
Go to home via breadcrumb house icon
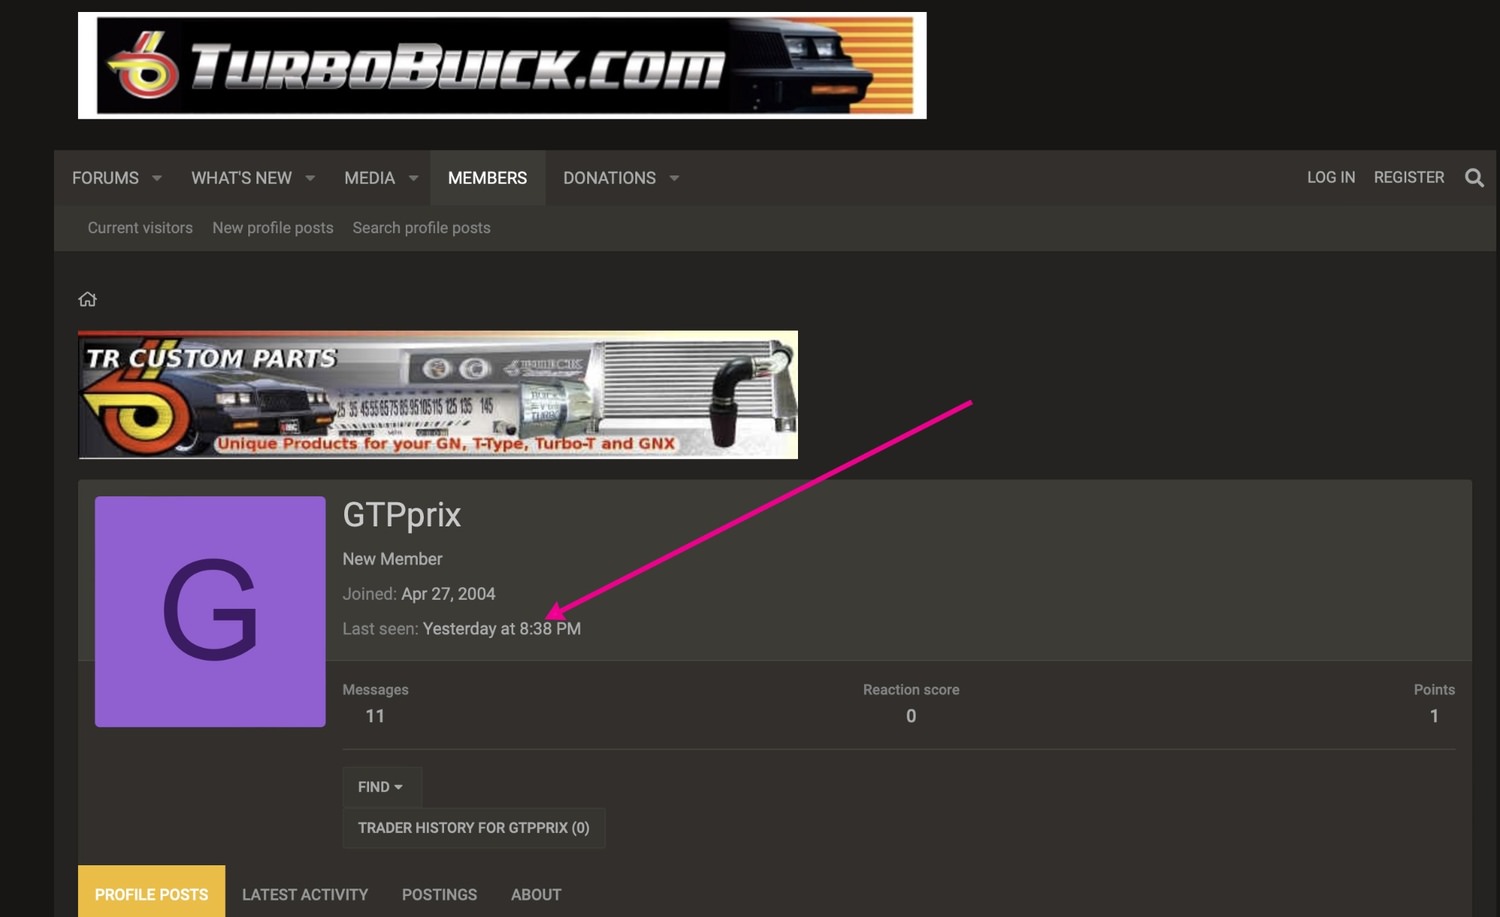click(x=88, y=299)
